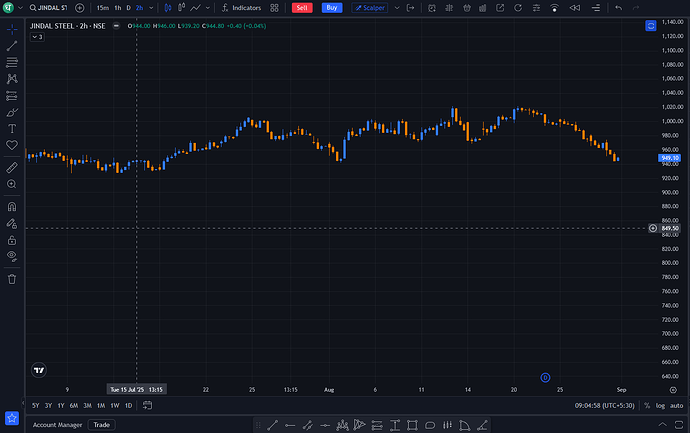Set chart range to 1D
The width and height of the screenshot is (690, 433).
[x=128, y=406]
